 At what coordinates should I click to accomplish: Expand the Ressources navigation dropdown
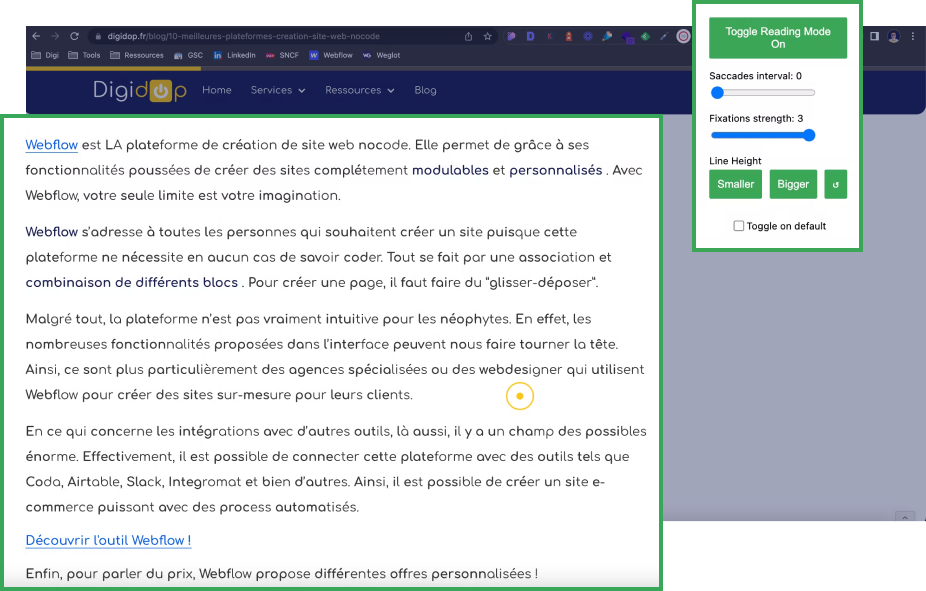point(360,90)
